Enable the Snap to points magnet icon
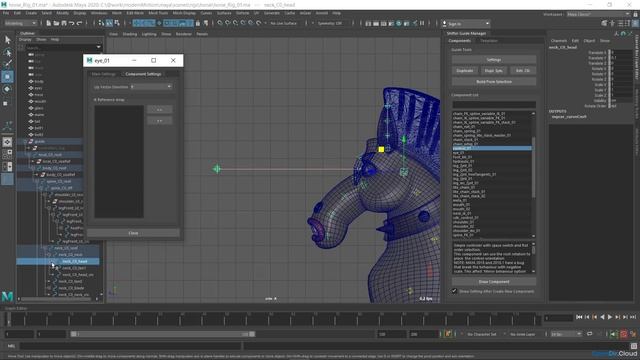 (x=236, y=23)
